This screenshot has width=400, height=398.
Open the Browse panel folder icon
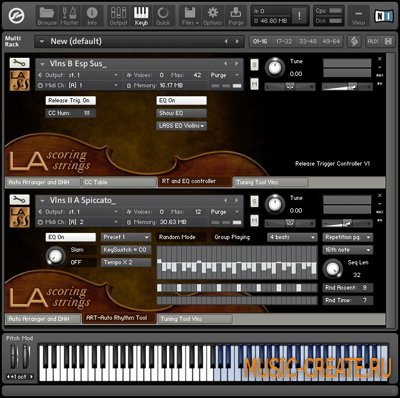(46, 16)
